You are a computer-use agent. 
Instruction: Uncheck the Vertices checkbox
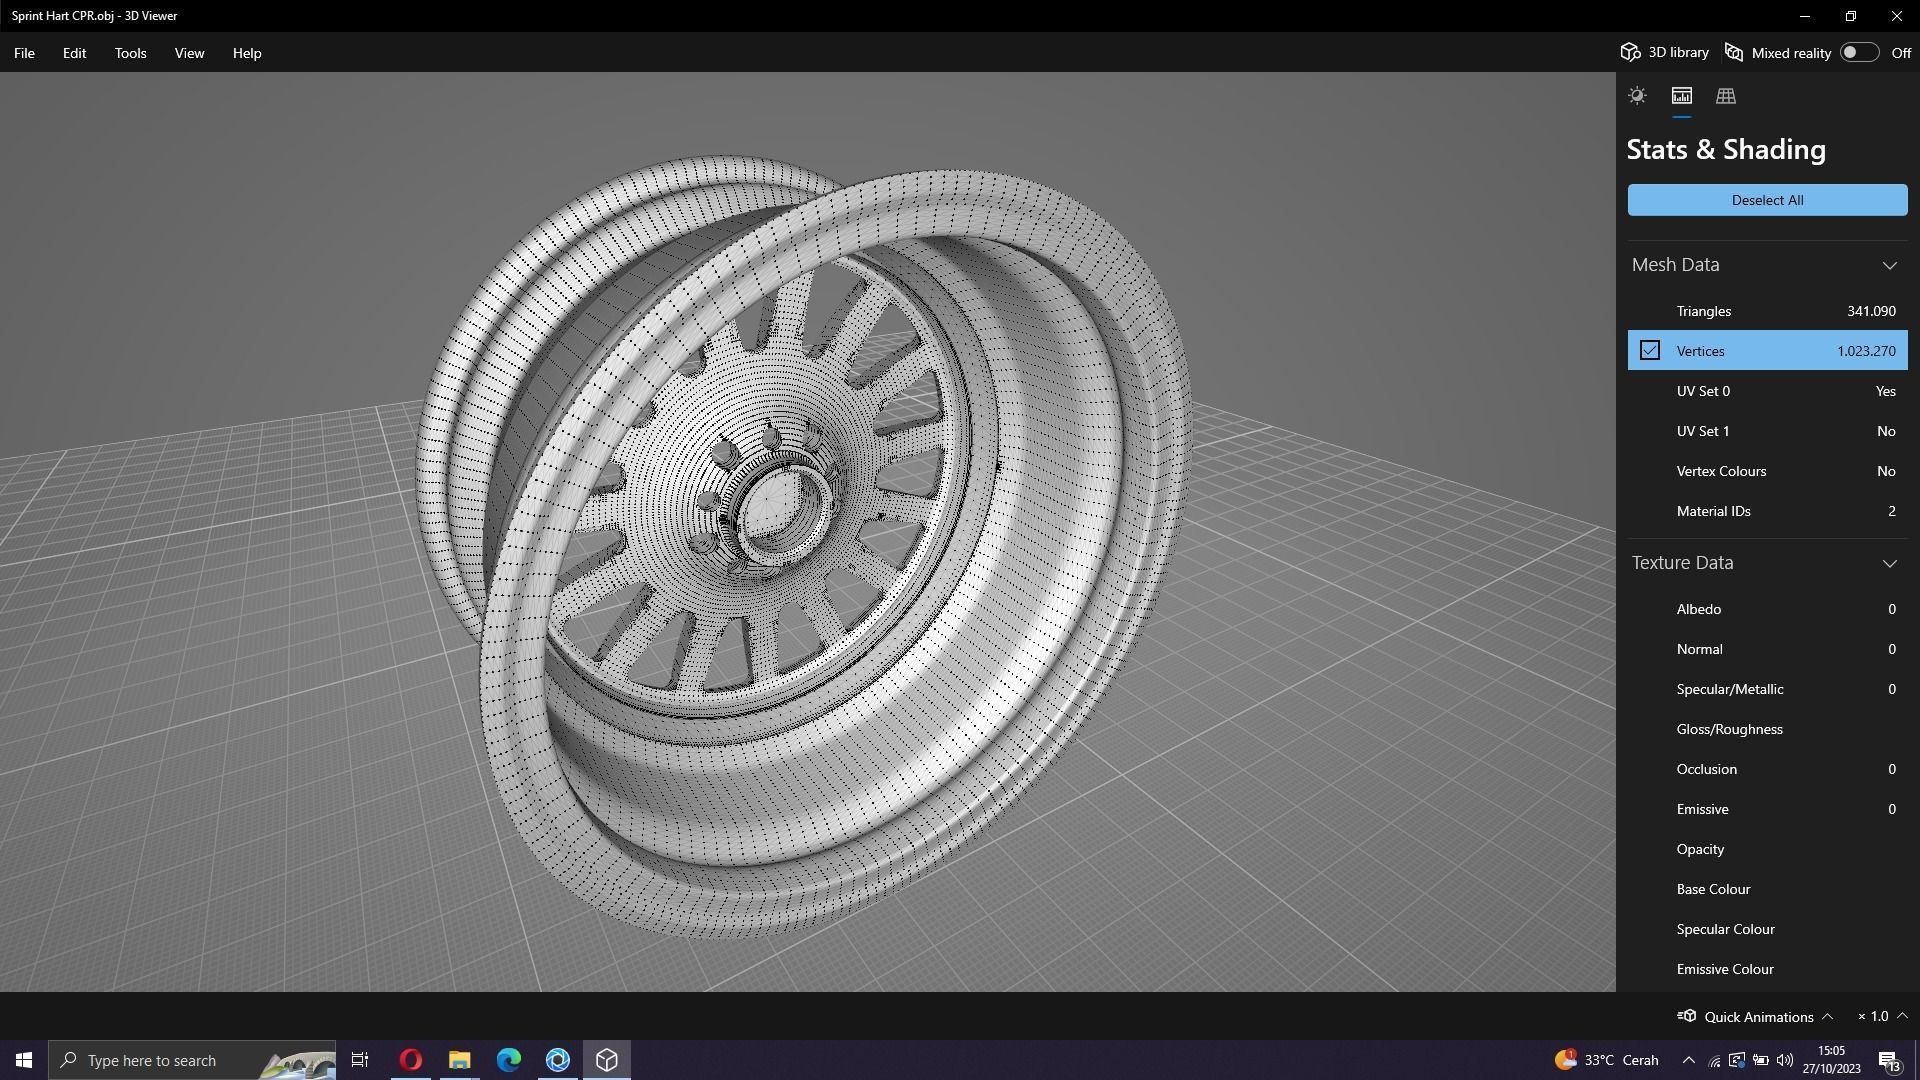(1649, 351)
